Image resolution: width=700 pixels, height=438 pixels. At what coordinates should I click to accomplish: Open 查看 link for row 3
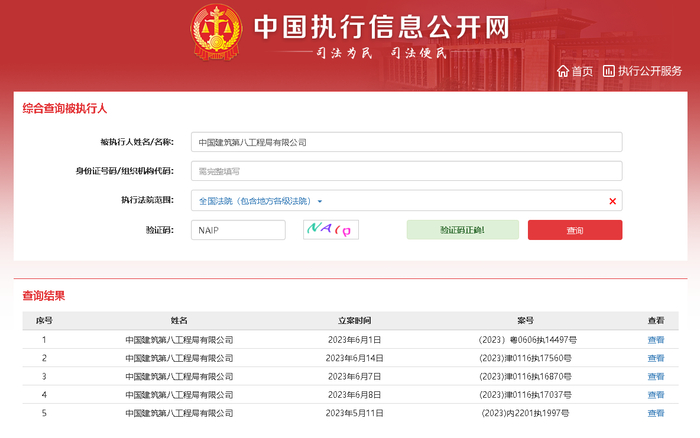[x=656, y=376]
